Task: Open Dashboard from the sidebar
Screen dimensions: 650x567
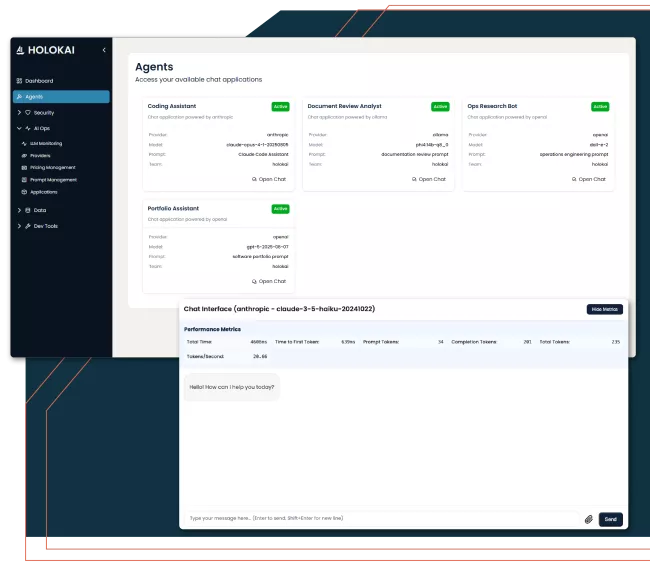Action: [x=39, y=81]
